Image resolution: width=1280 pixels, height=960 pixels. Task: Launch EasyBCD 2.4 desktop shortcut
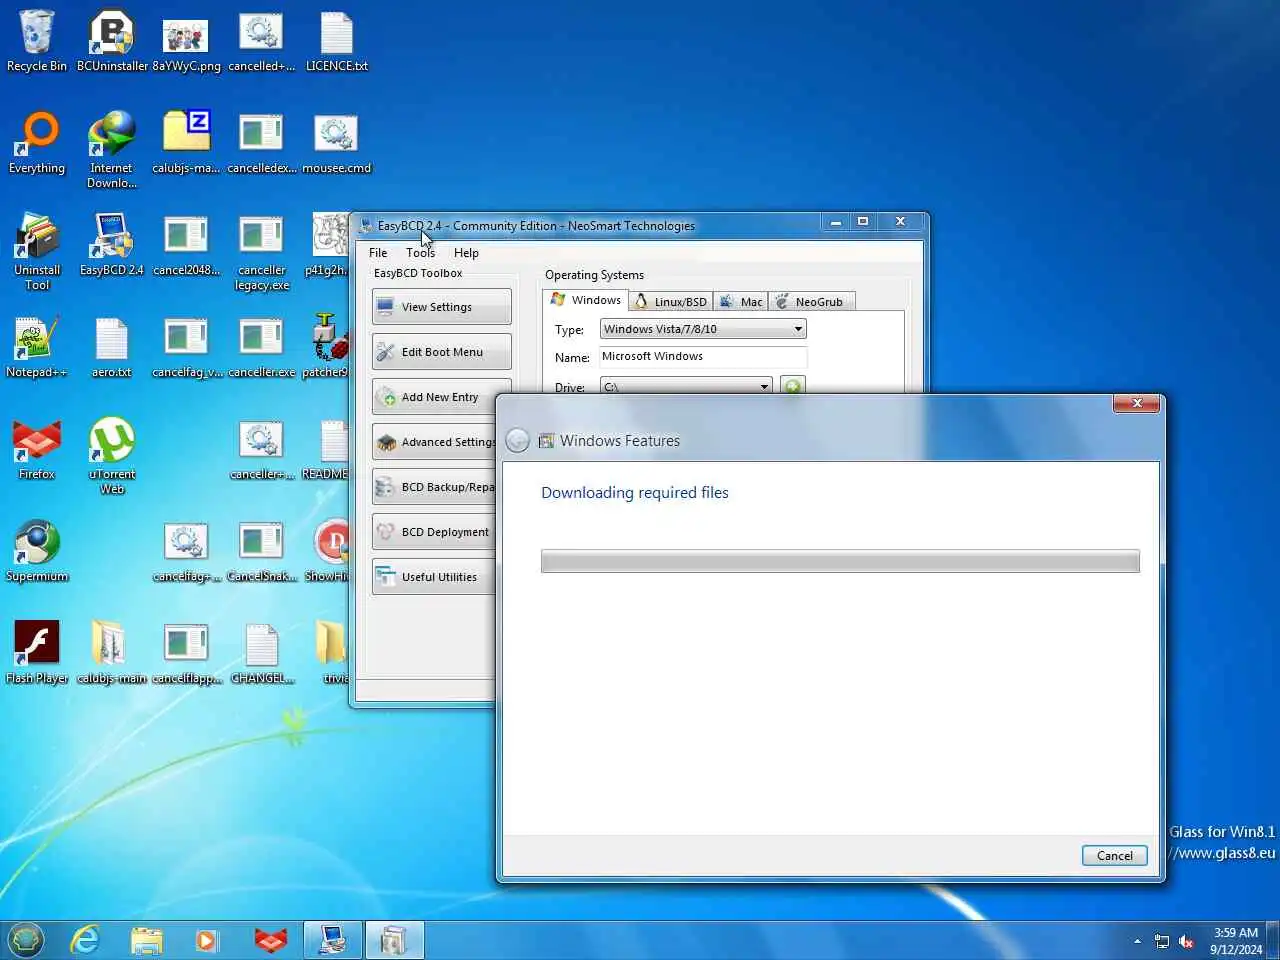tap(112, 245)
